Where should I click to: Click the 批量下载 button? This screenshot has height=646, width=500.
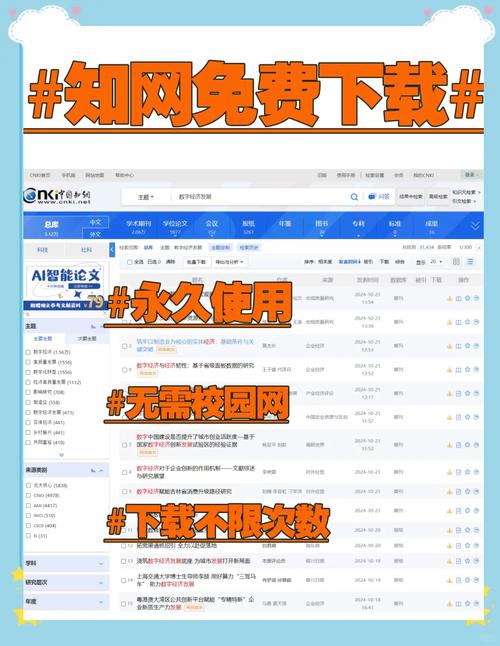196,262
